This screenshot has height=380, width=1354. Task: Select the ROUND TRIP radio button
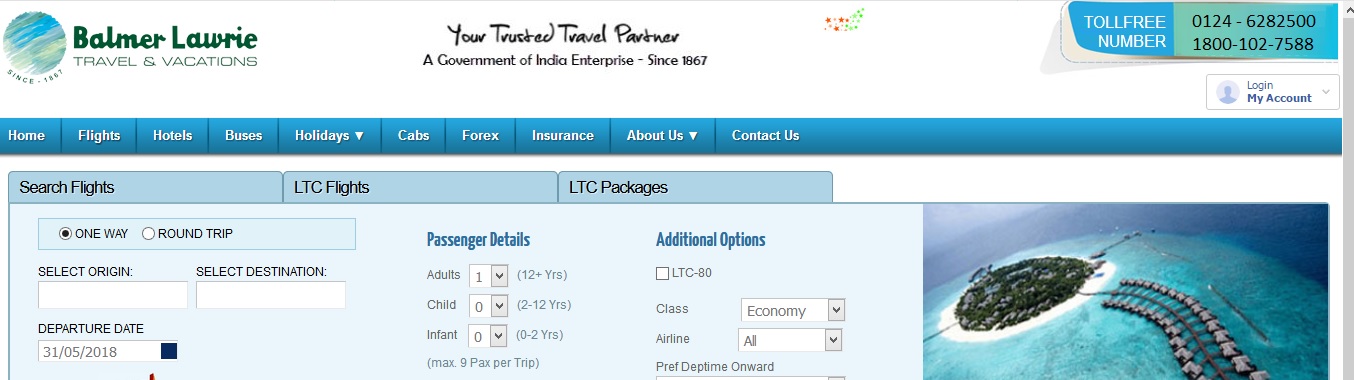pyautogui.click(x=149, y=234)
